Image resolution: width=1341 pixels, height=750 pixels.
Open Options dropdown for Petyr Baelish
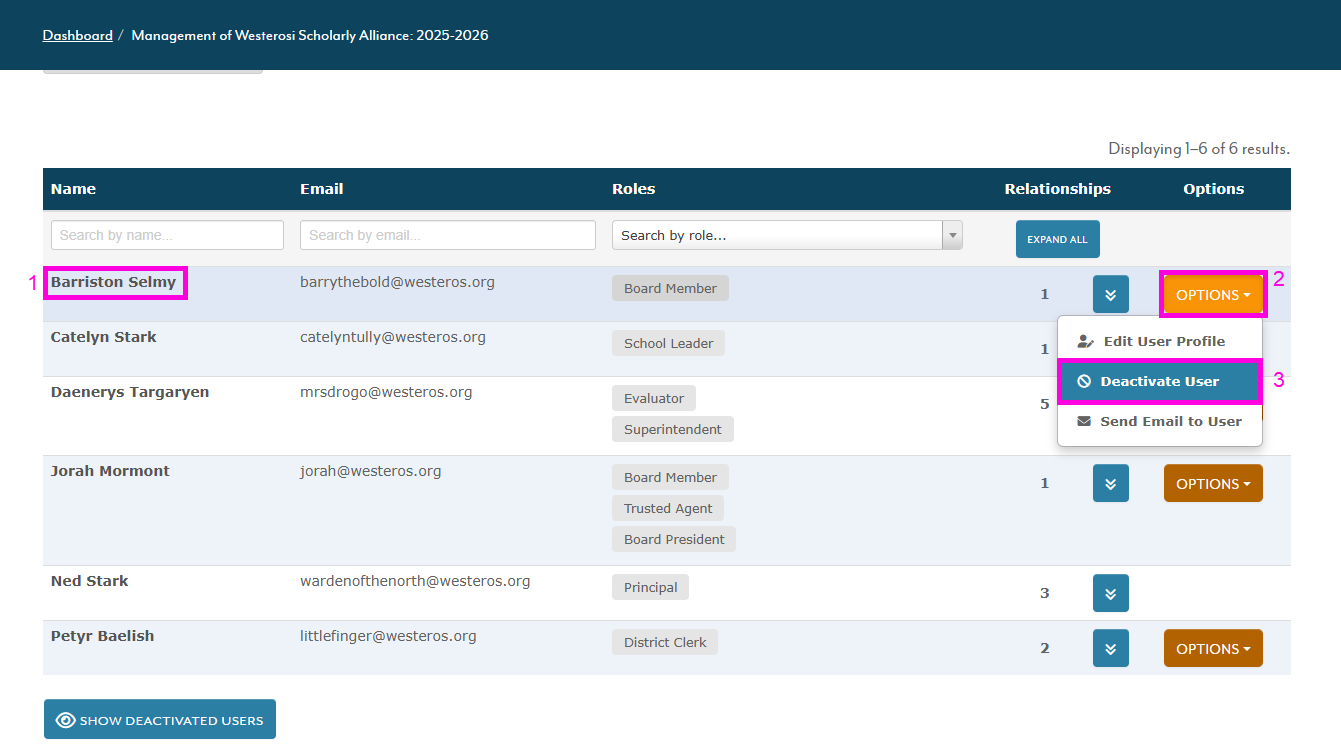pyautogui.click(x=1213, y=648)
